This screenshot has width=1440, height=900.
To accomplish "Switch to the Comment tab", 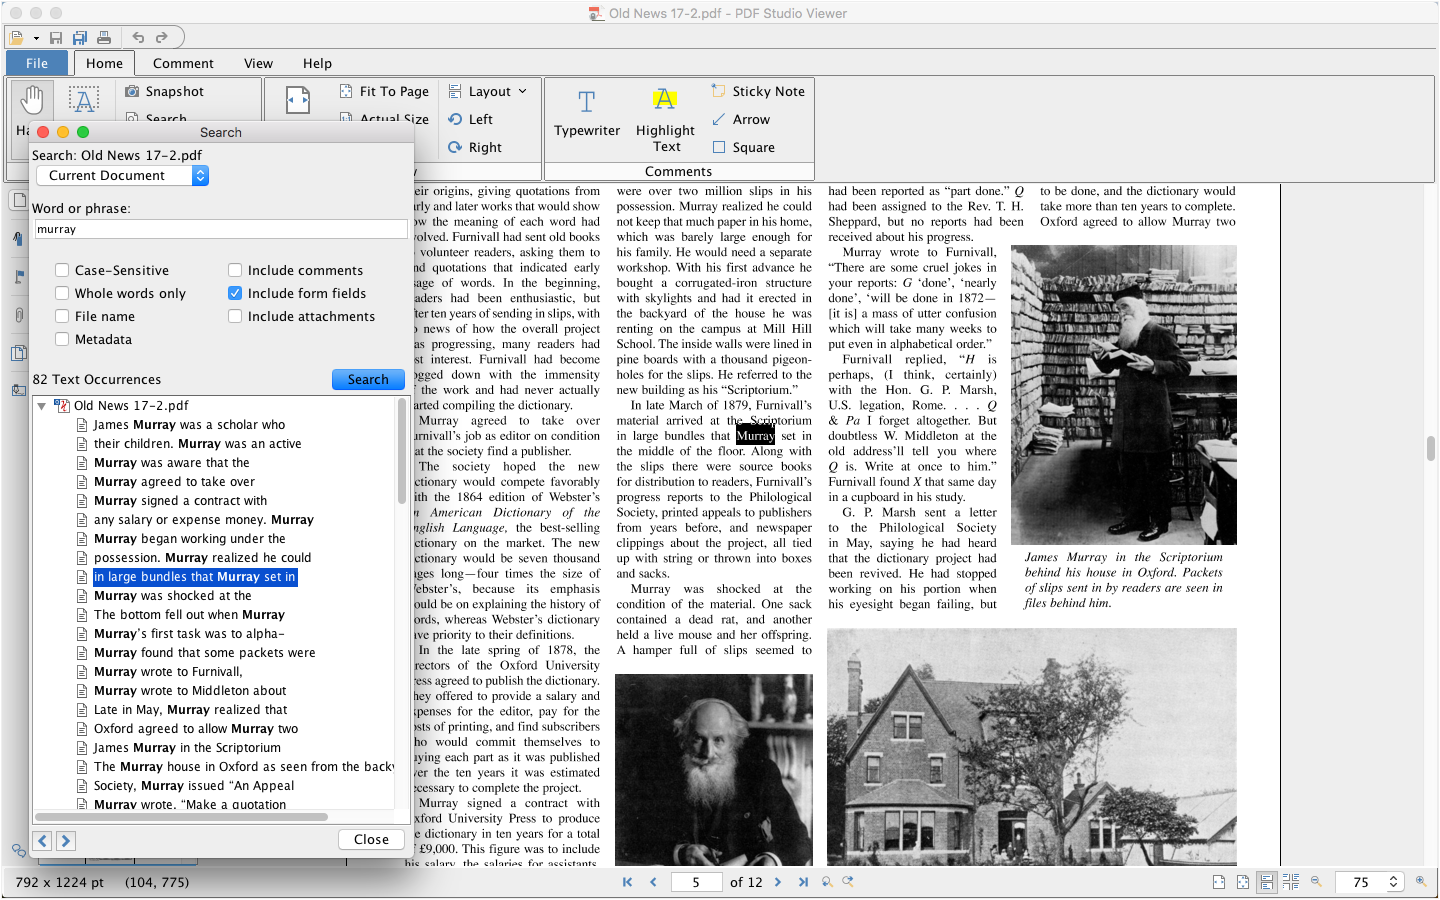I will pos(183,63).
